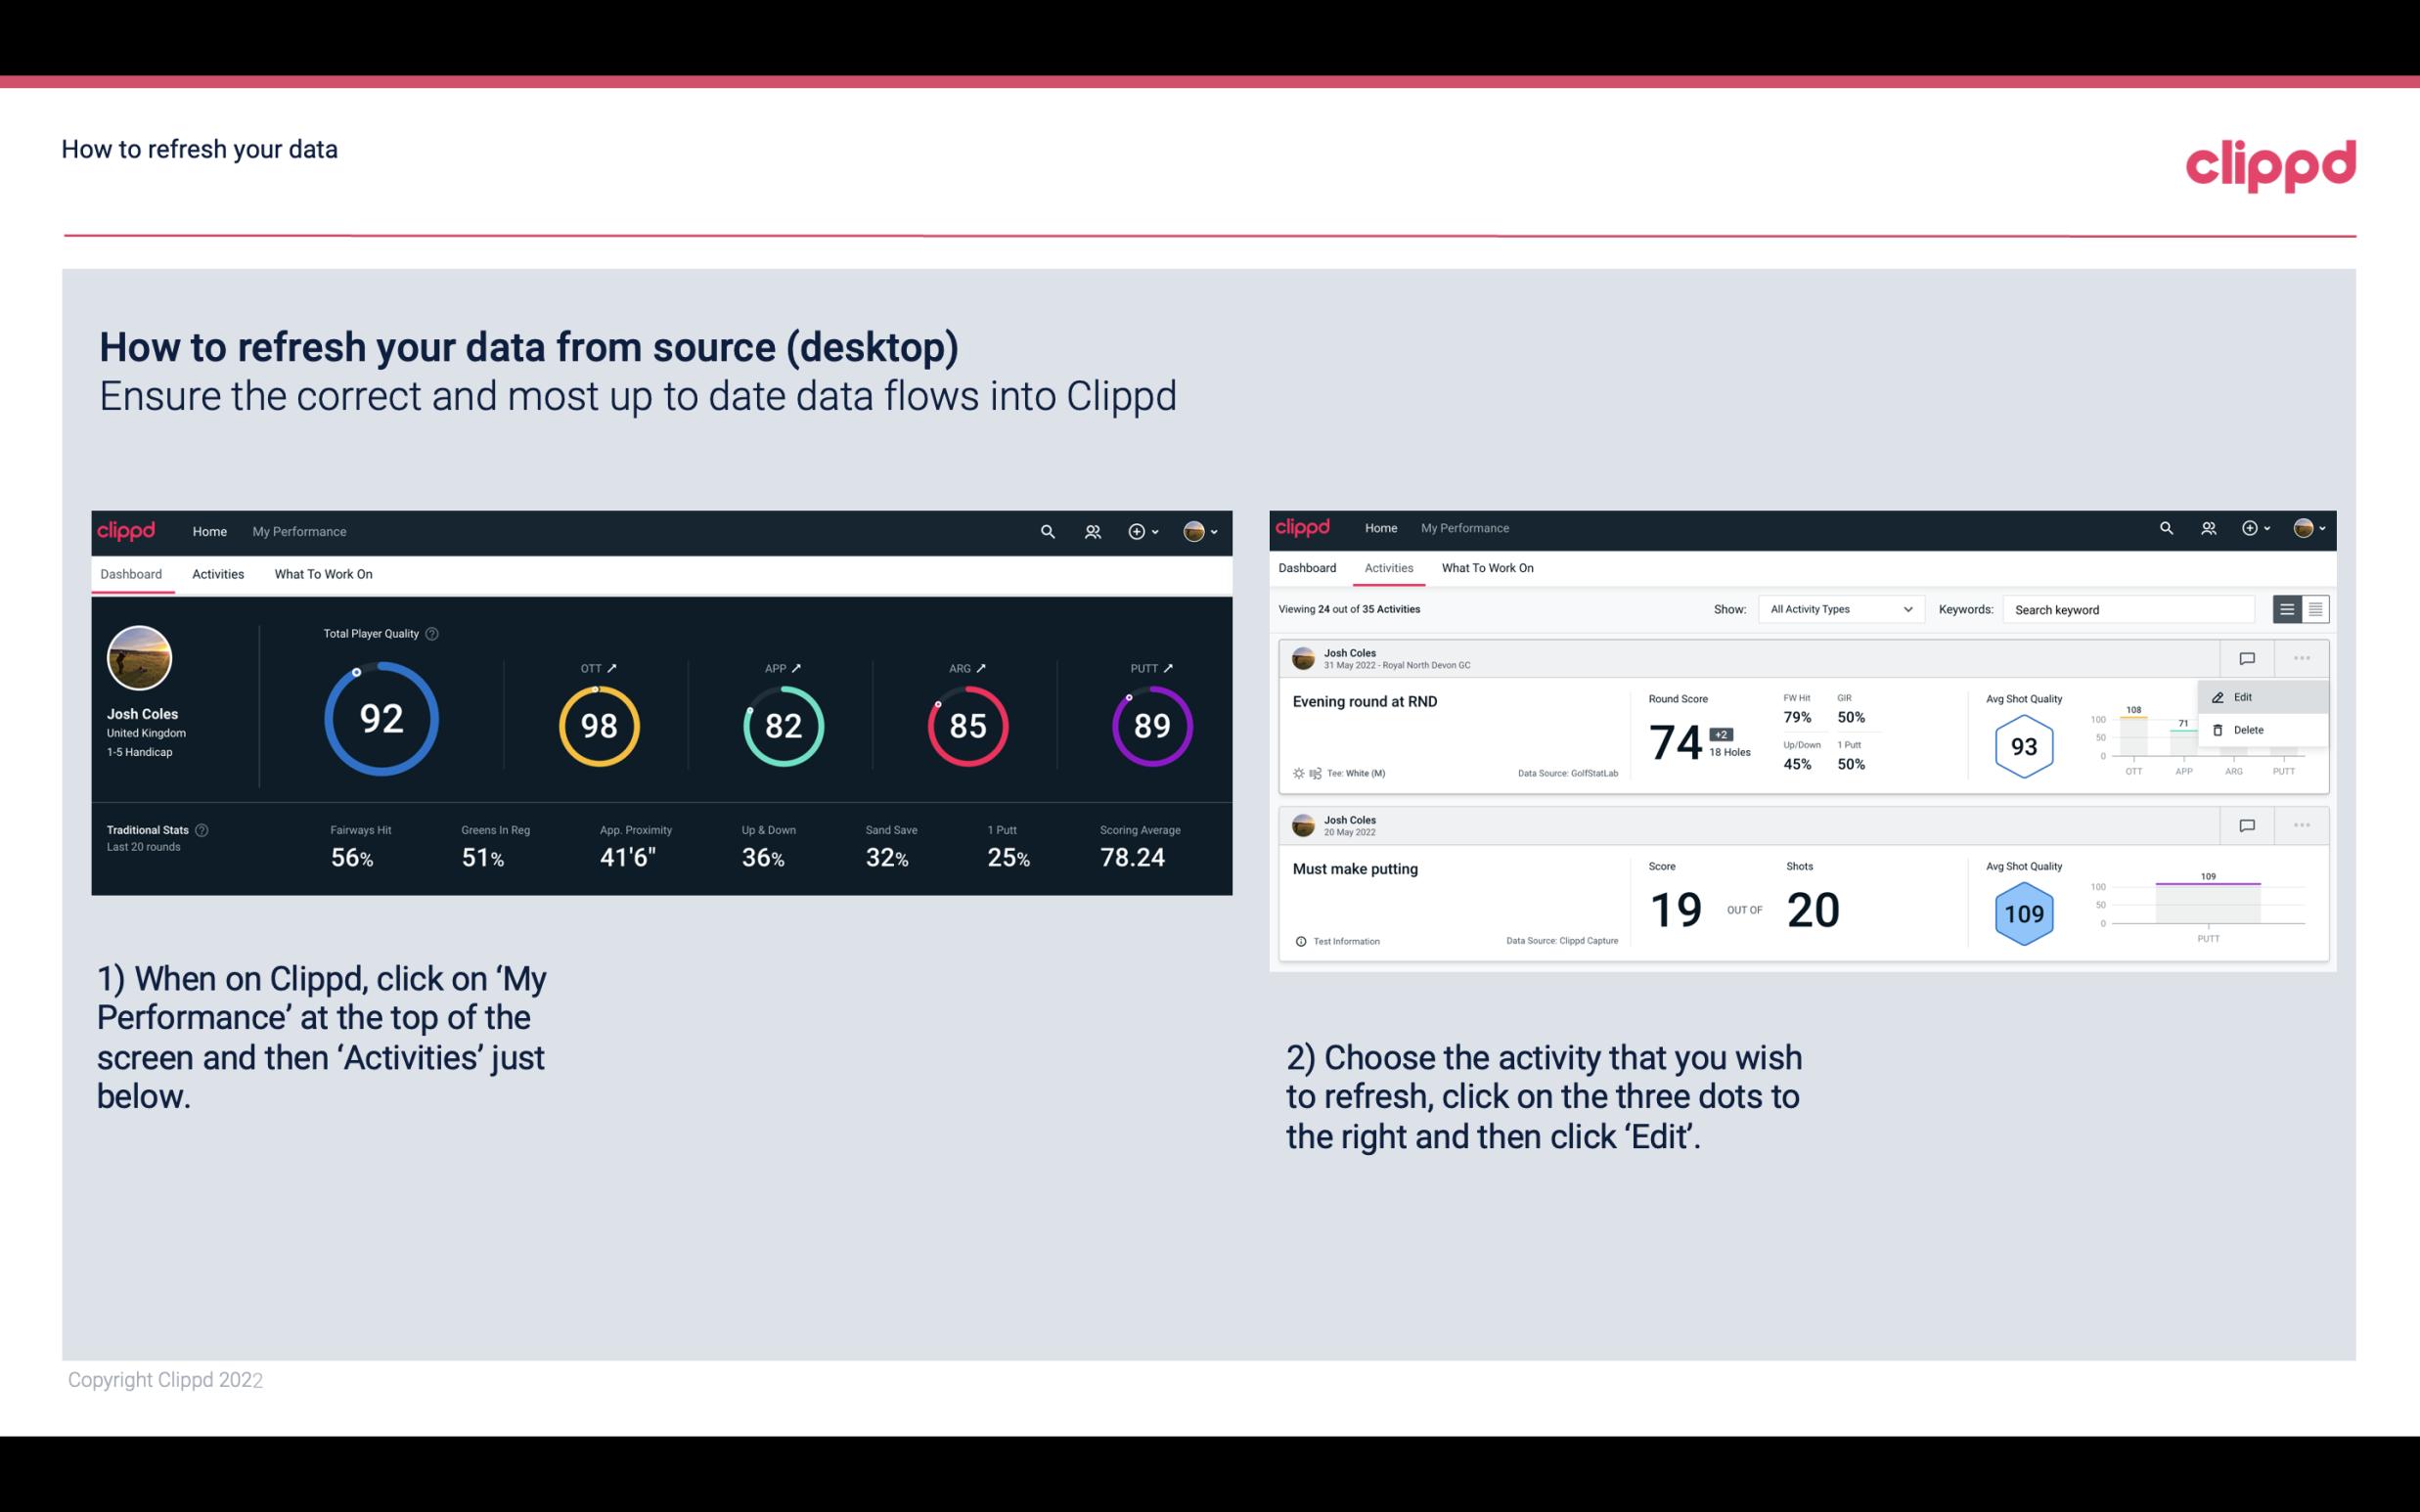
Task: Click the Edit pencil icon on Evening round
Action: click(x=2219, y=695)
